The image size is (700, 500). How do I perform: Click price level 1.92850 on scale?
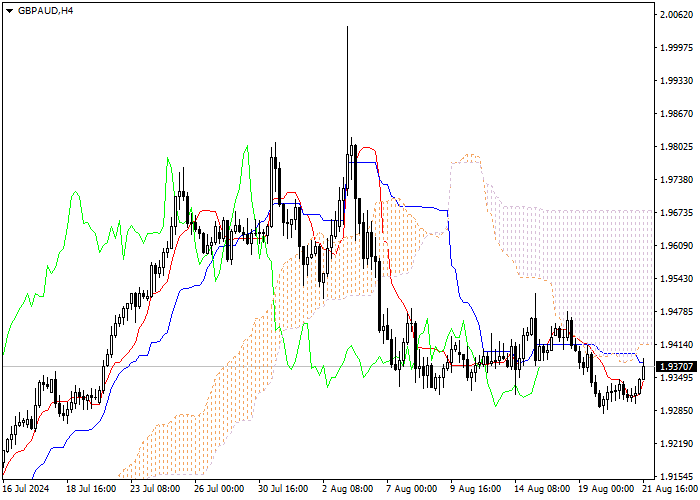(677, 411)
